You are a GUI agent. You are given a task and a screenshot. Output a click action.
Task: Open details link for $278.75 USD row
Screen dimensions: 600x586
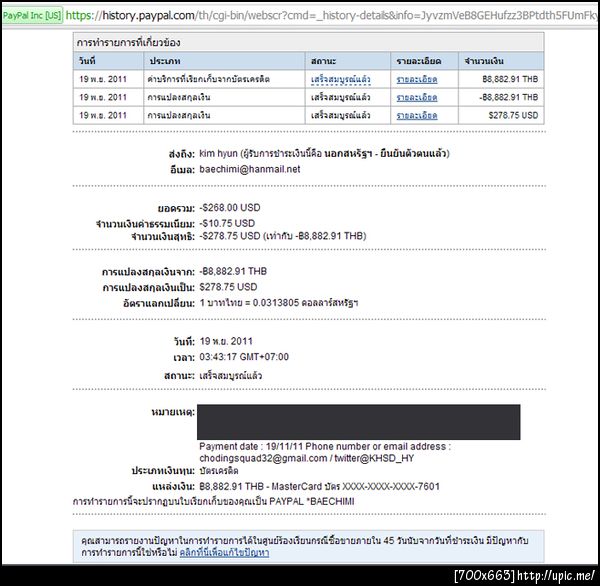[x=417, y=115]
